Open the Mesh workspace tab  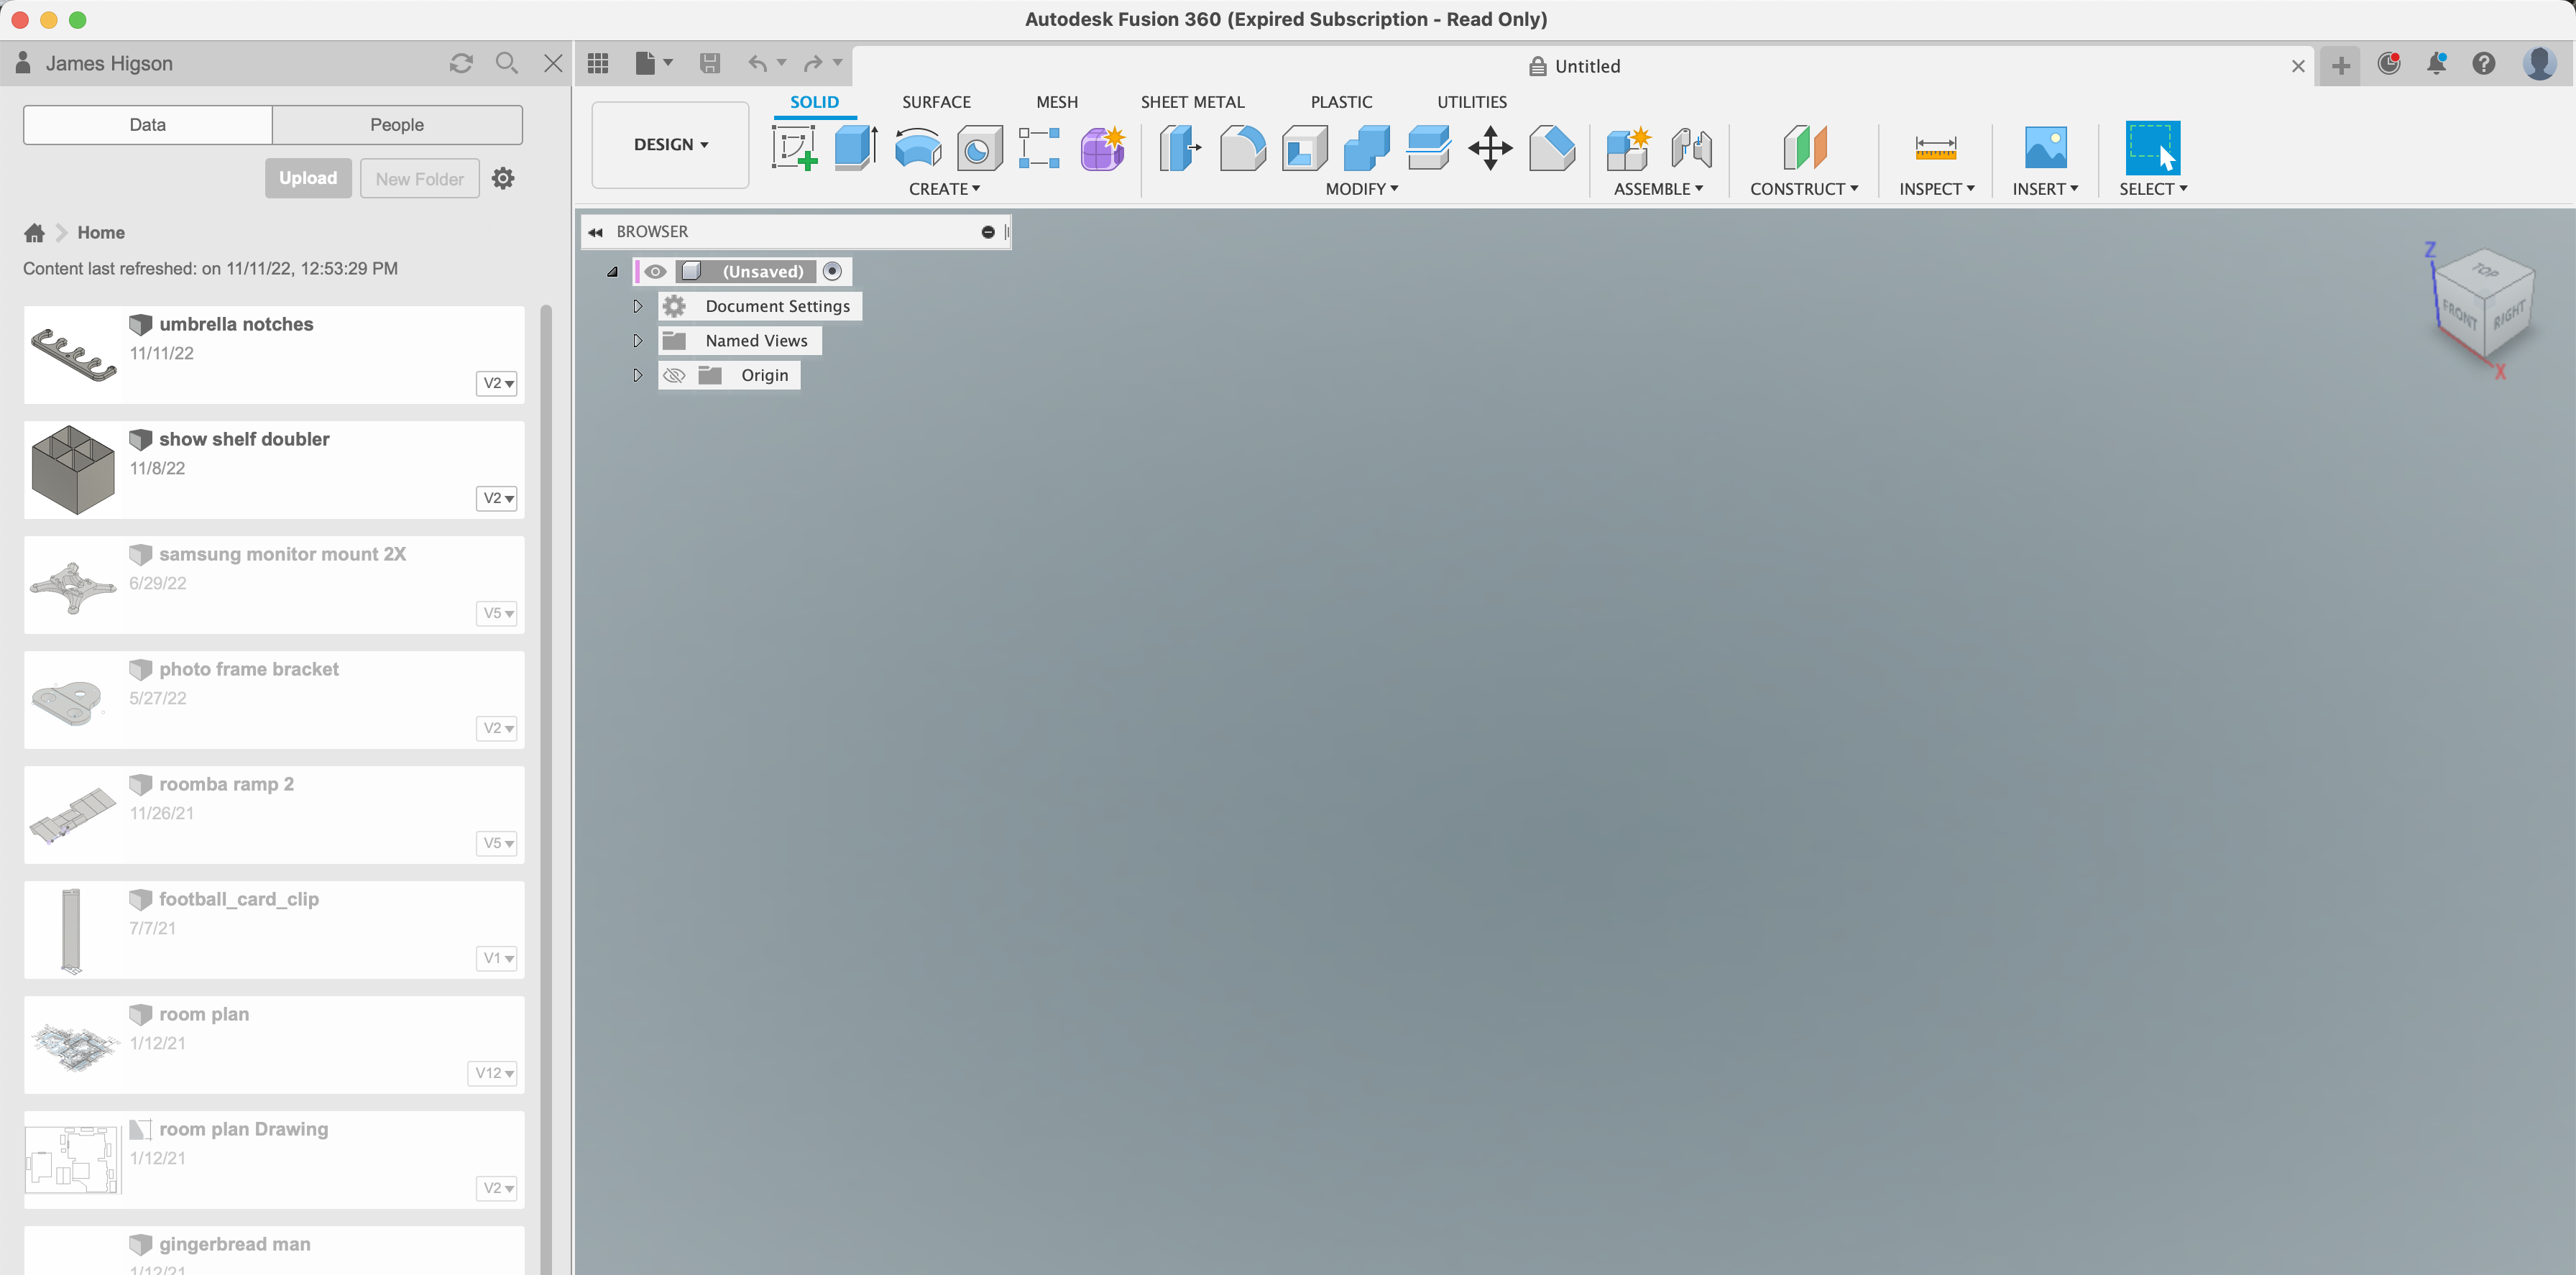1057,101
